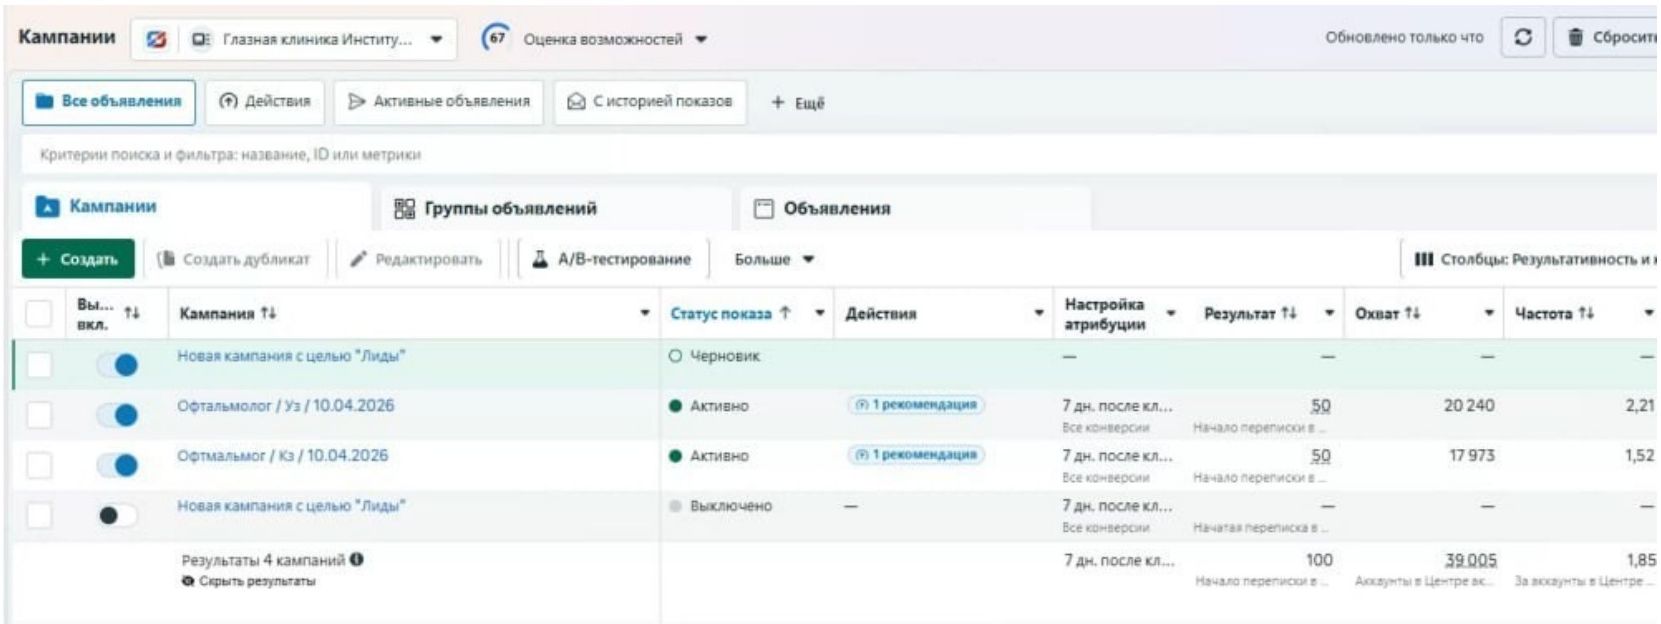
Task: Open the Статус показа column dropdown arrow
Action: 820,313
